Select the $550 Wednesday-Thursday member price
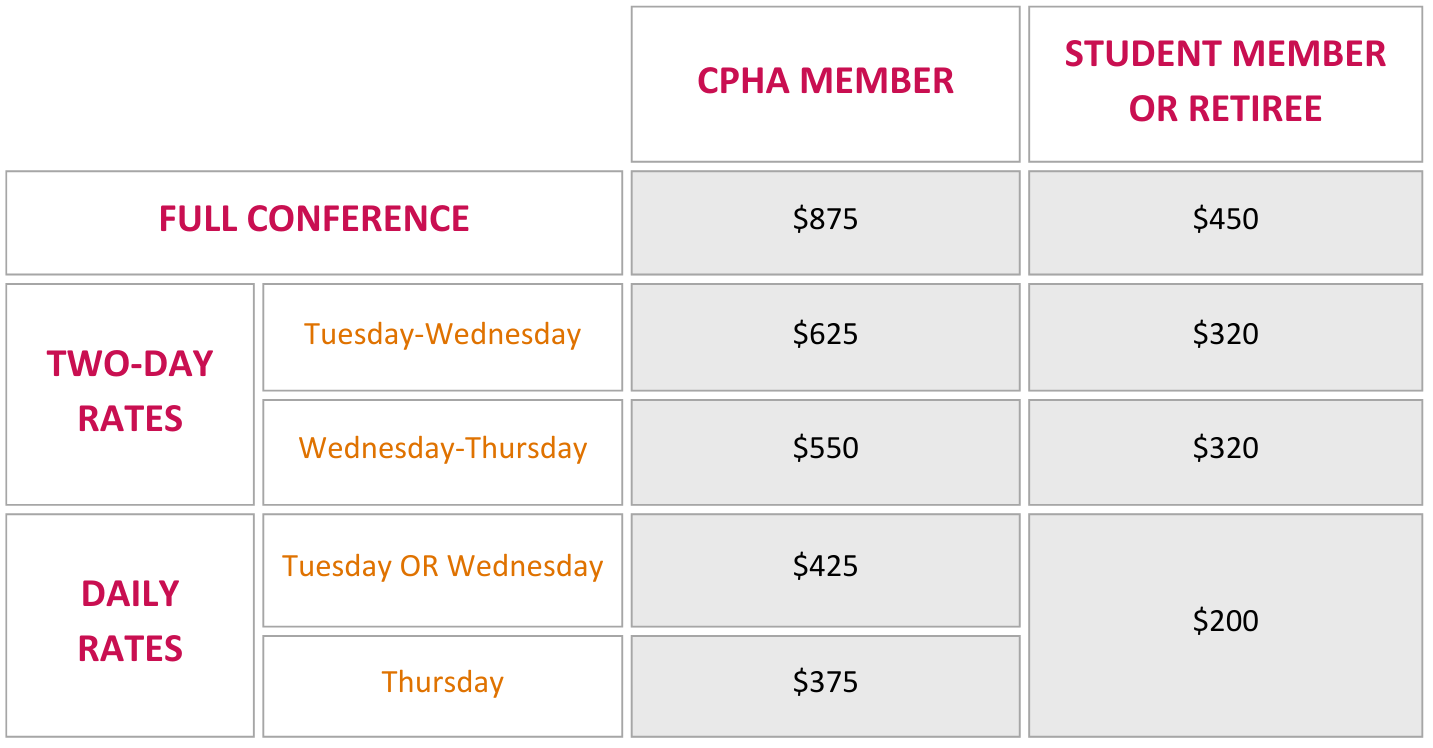This screenshot has width=1433, height=748. (x=825, y=452)
